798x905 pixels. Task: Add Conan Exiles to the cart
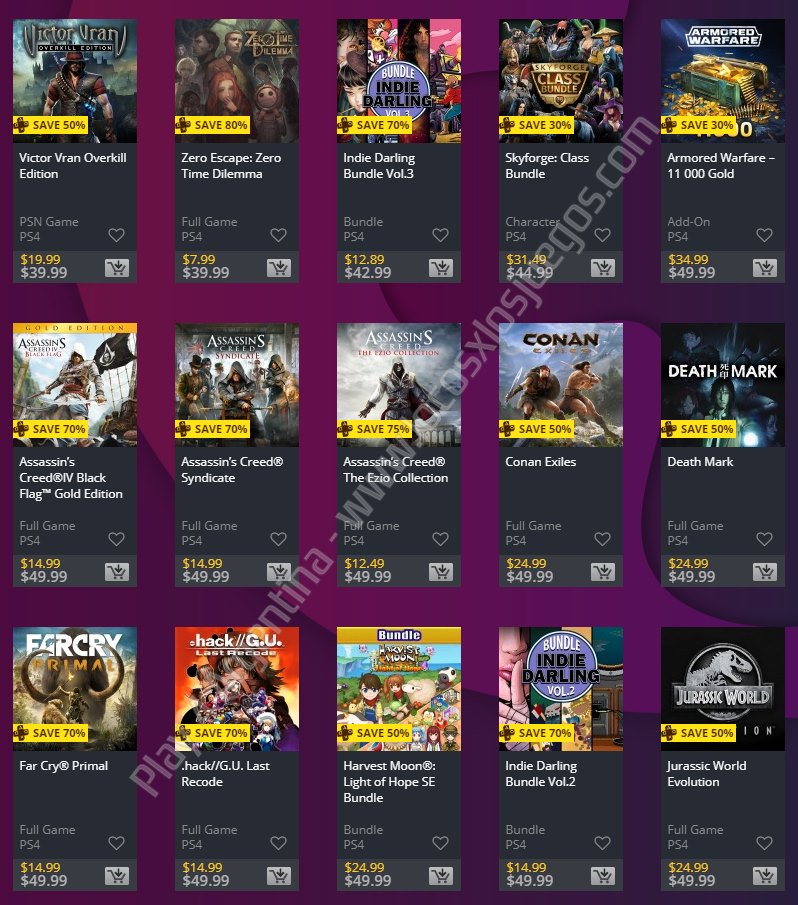pyautogui.click(x=603, y=571)
